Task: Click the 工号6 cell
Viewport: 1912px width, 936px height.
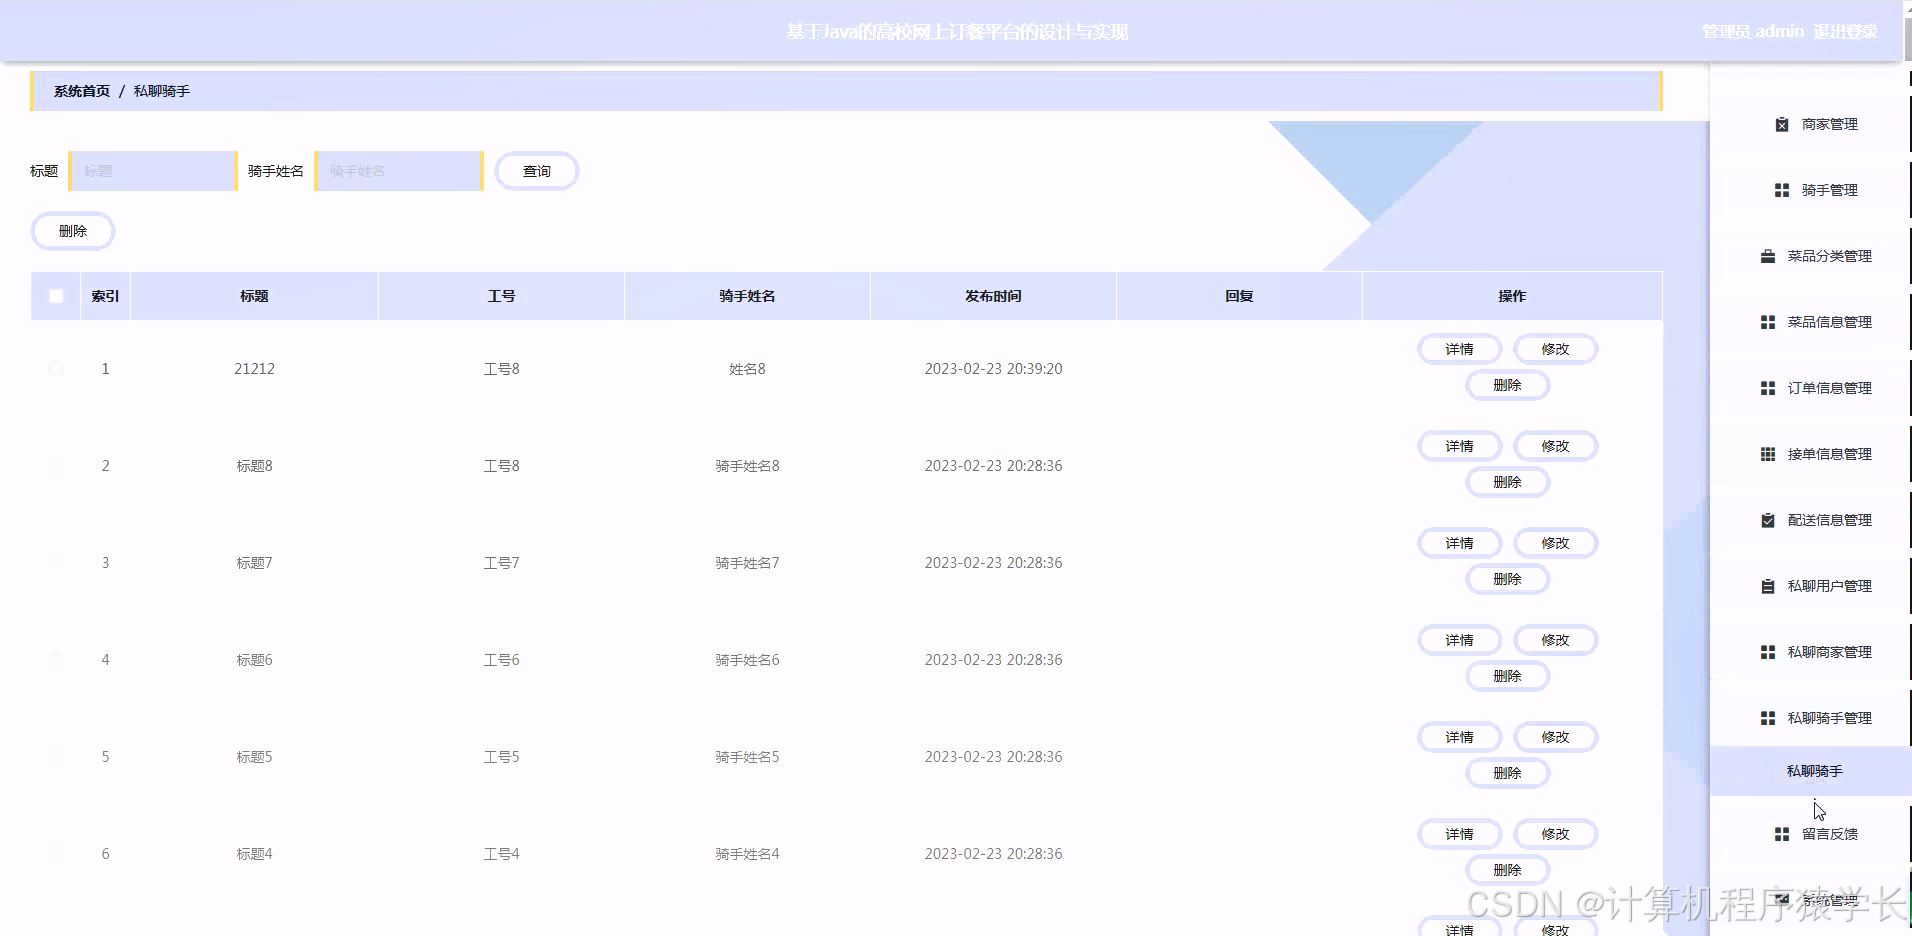Action: (501, 660)
